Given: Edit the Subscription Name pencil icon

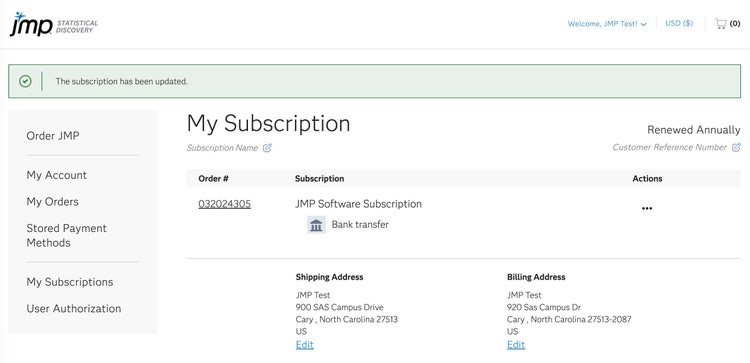Looking at the screenshot, I should (x=267, y=148).
